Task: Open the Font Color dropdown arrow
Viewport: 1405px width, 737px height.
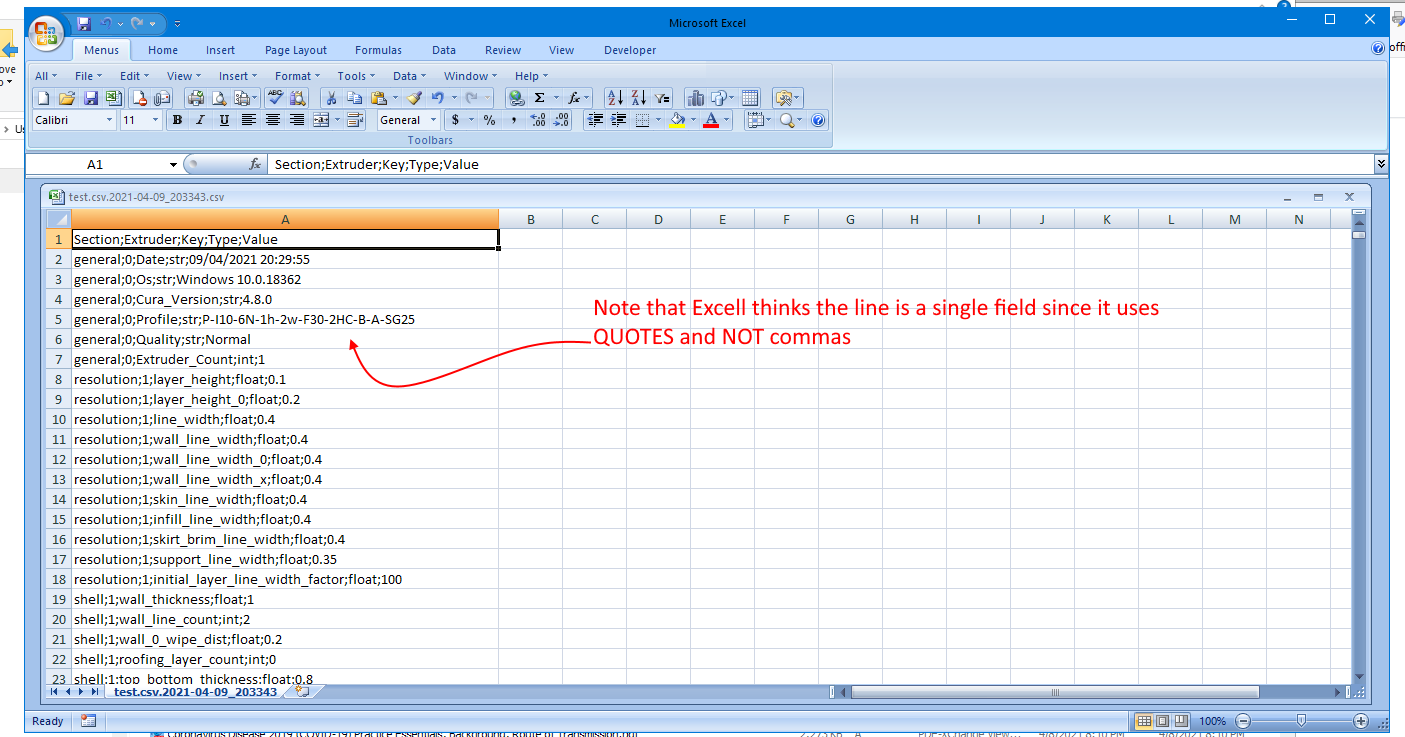Action: pyautogui.click(x=725, y=119)
